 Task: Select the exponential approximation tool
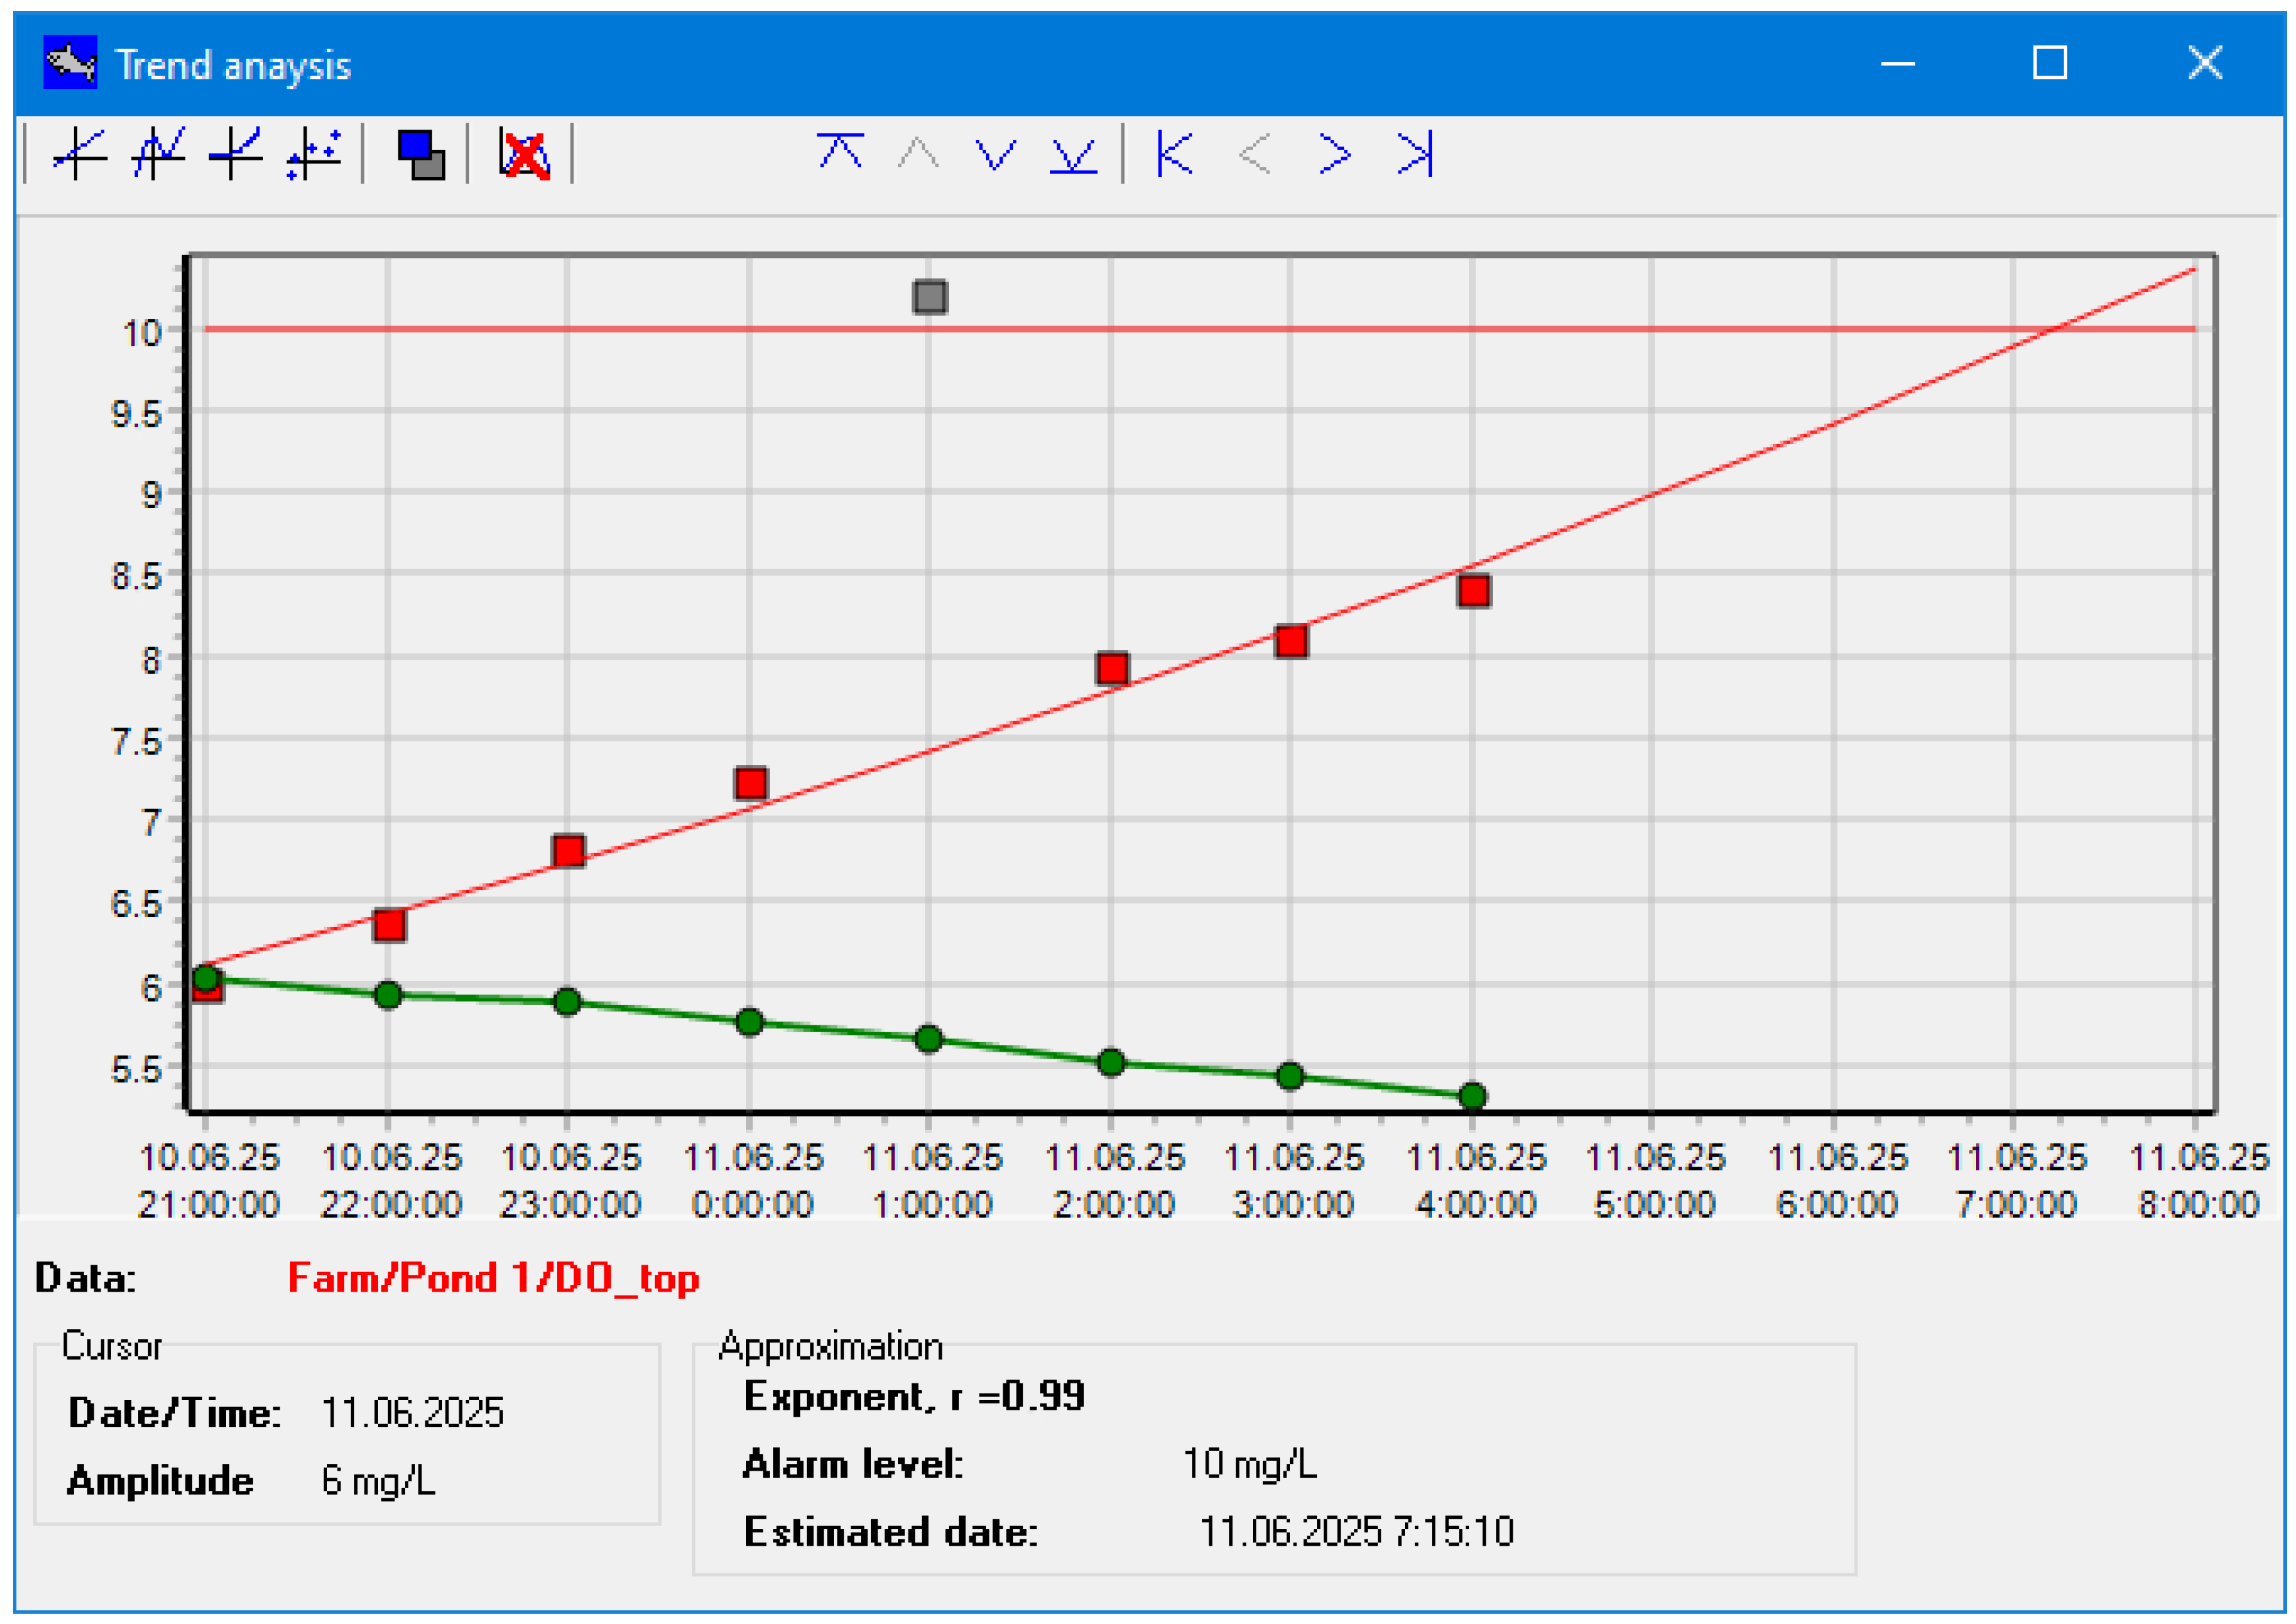click(x=236, y=154)
